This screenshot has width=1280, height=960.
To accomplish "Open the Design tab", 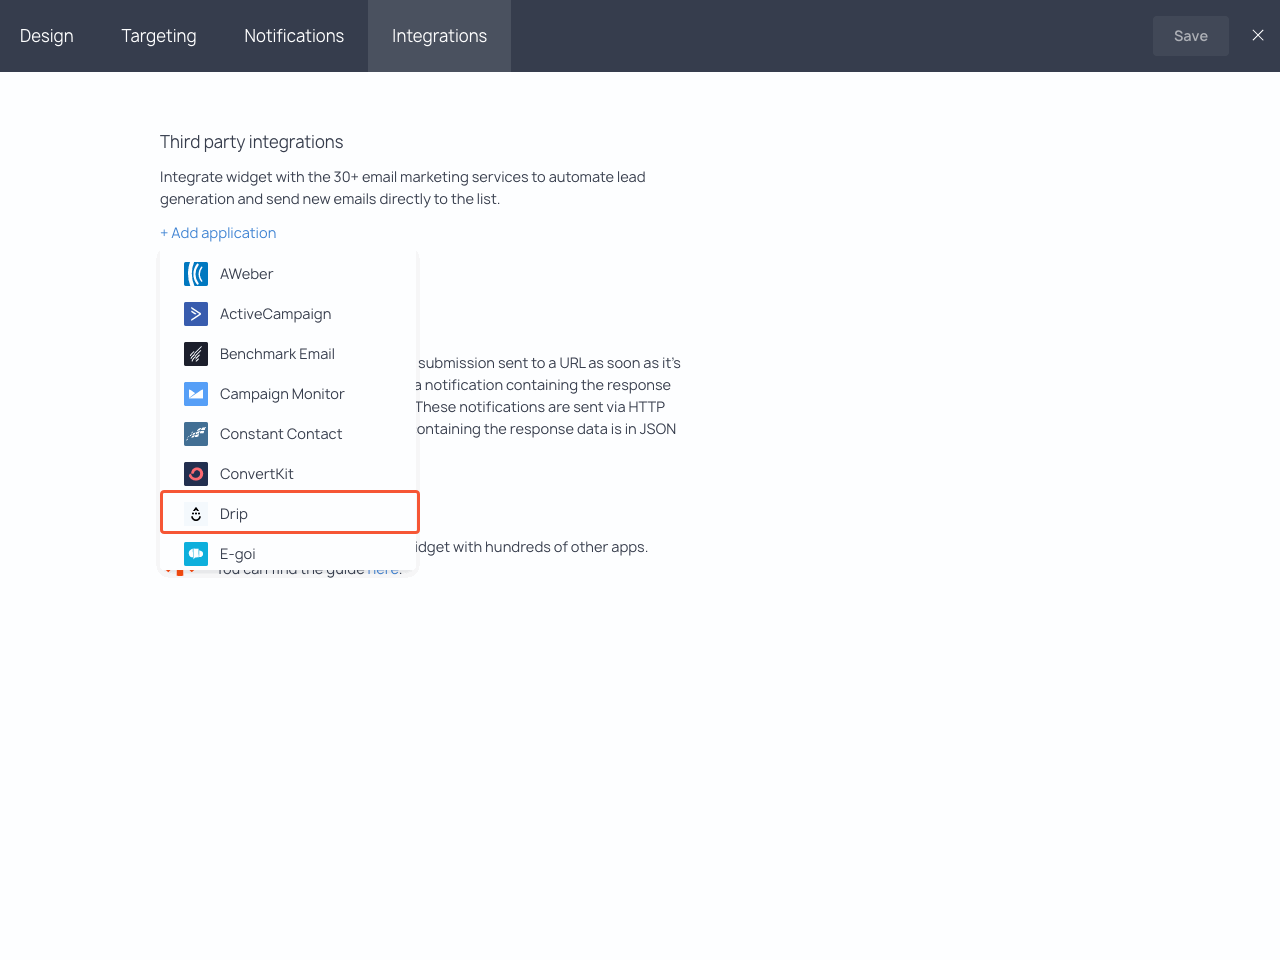I will (x=47, y=36).
